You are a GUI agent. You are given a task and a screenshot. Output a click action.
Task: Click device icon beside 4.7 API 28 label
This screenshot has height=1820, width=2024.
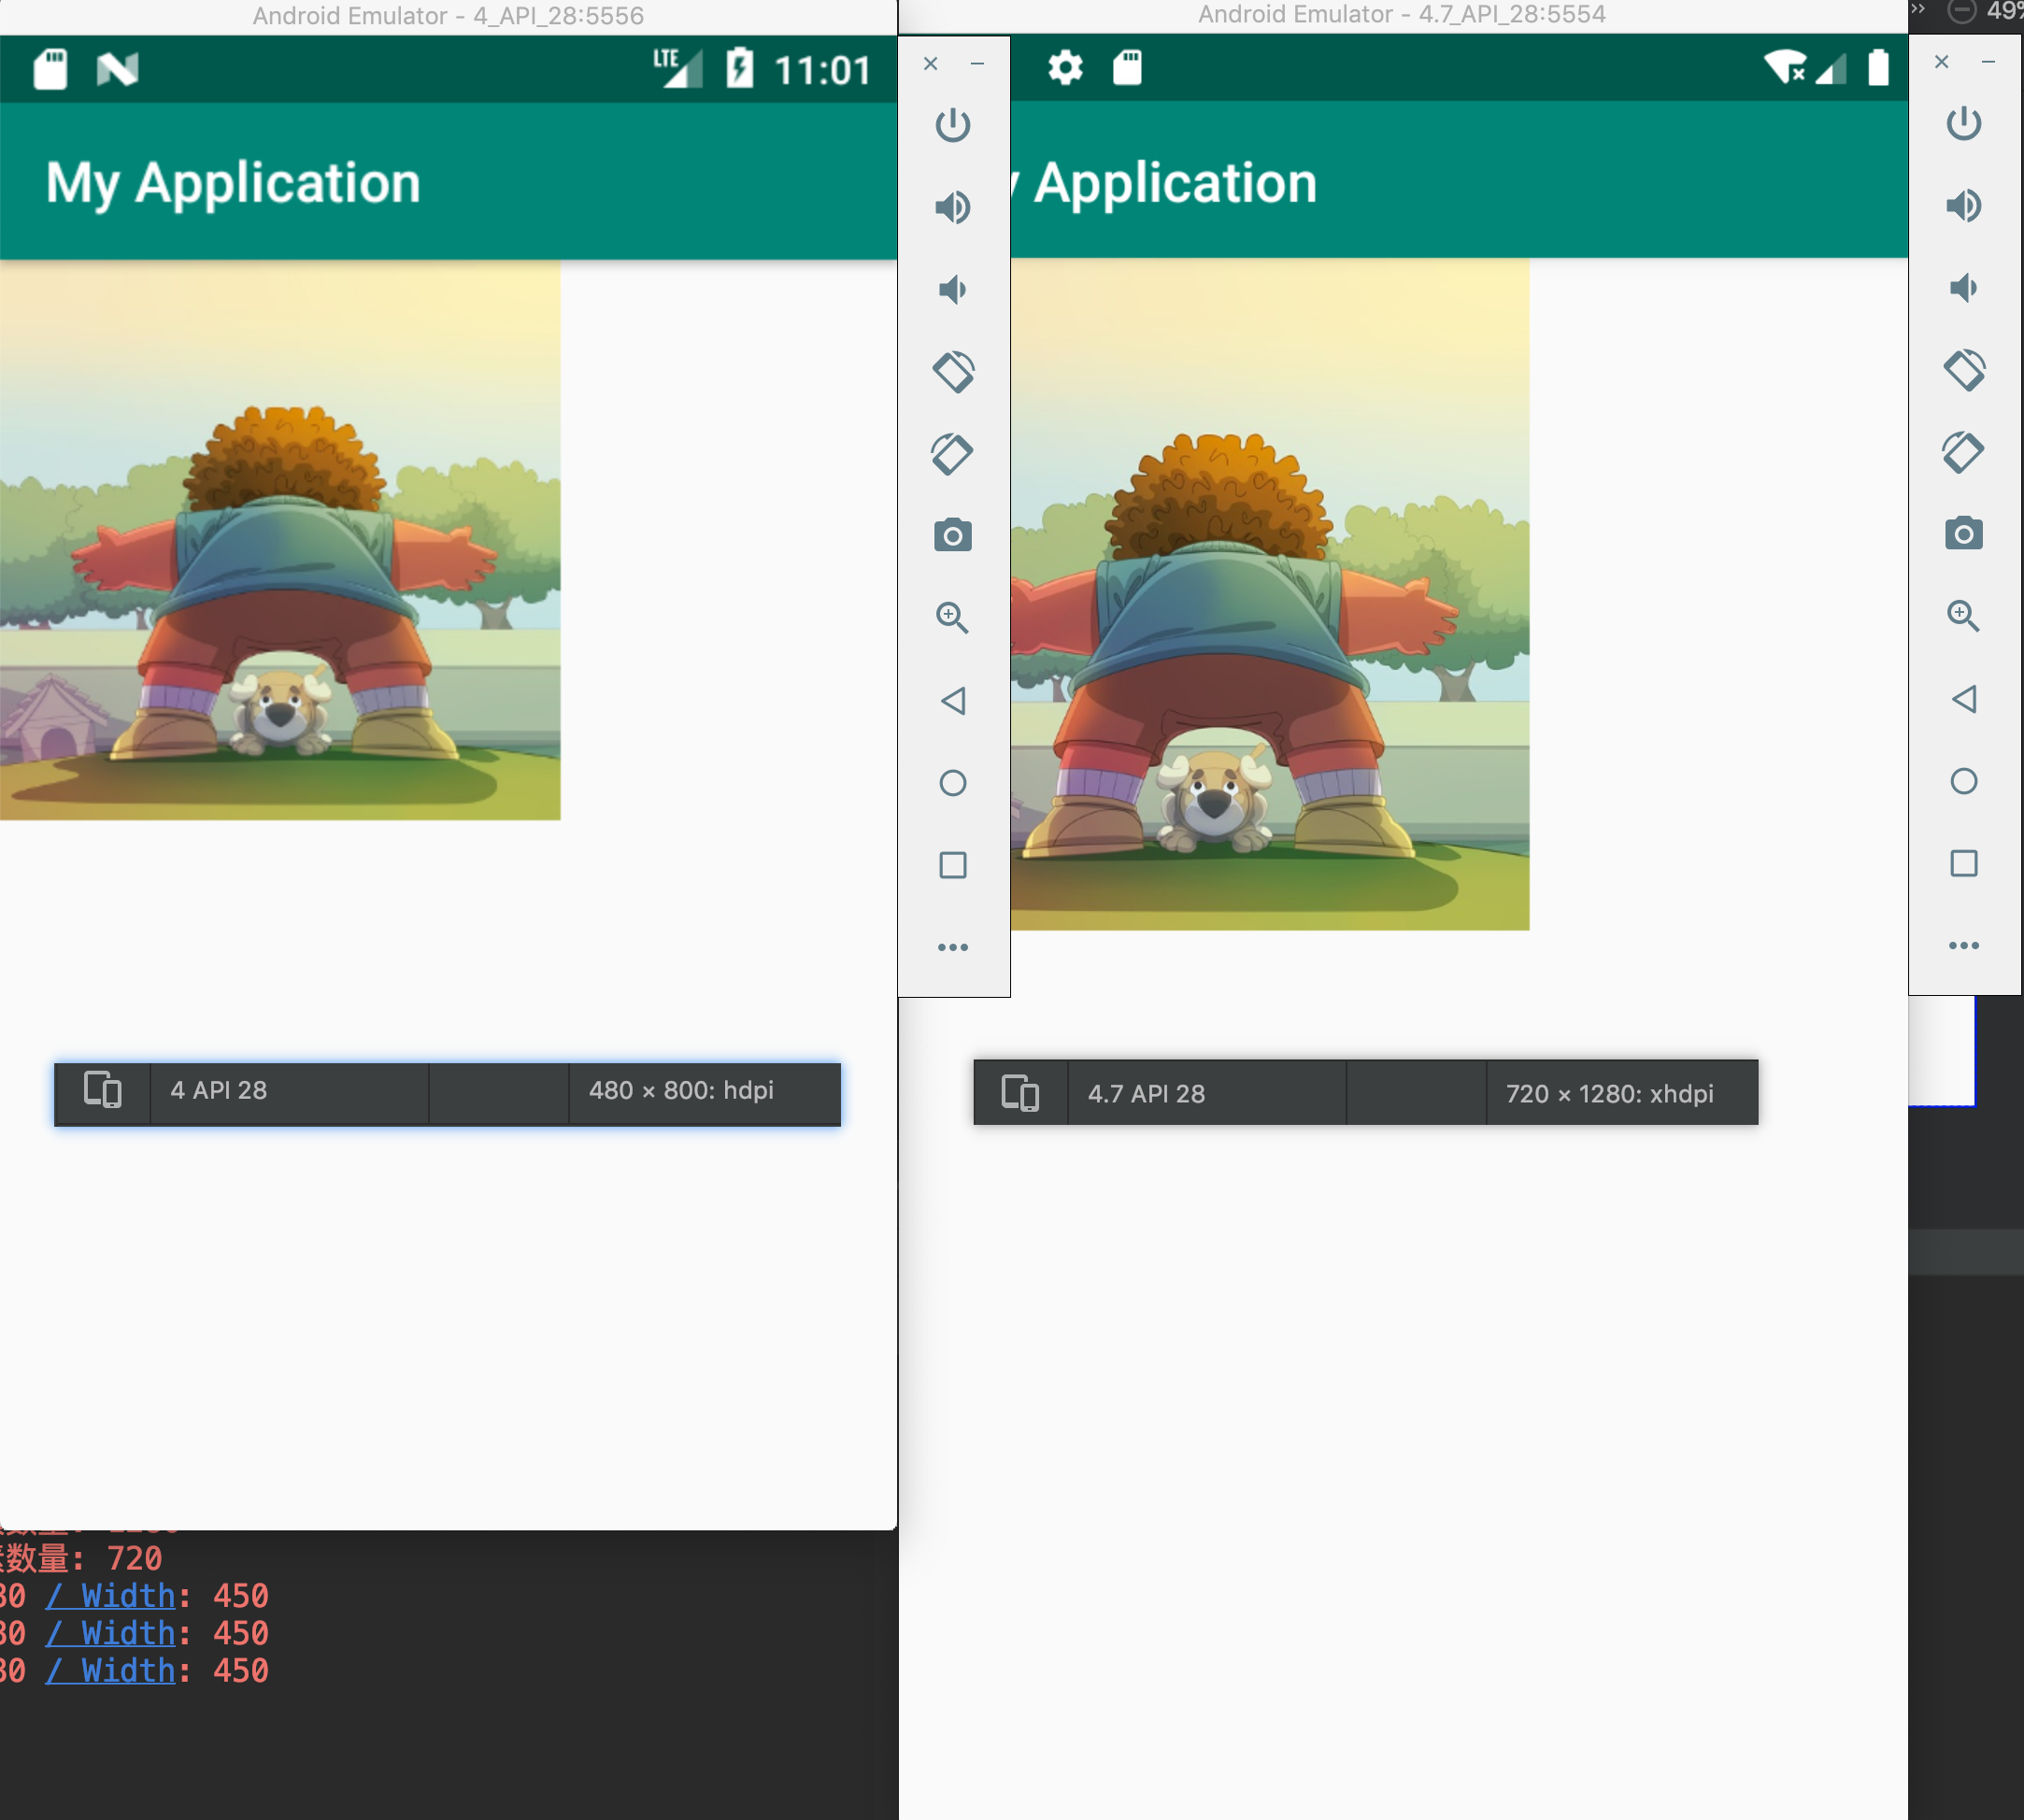1020,1093
